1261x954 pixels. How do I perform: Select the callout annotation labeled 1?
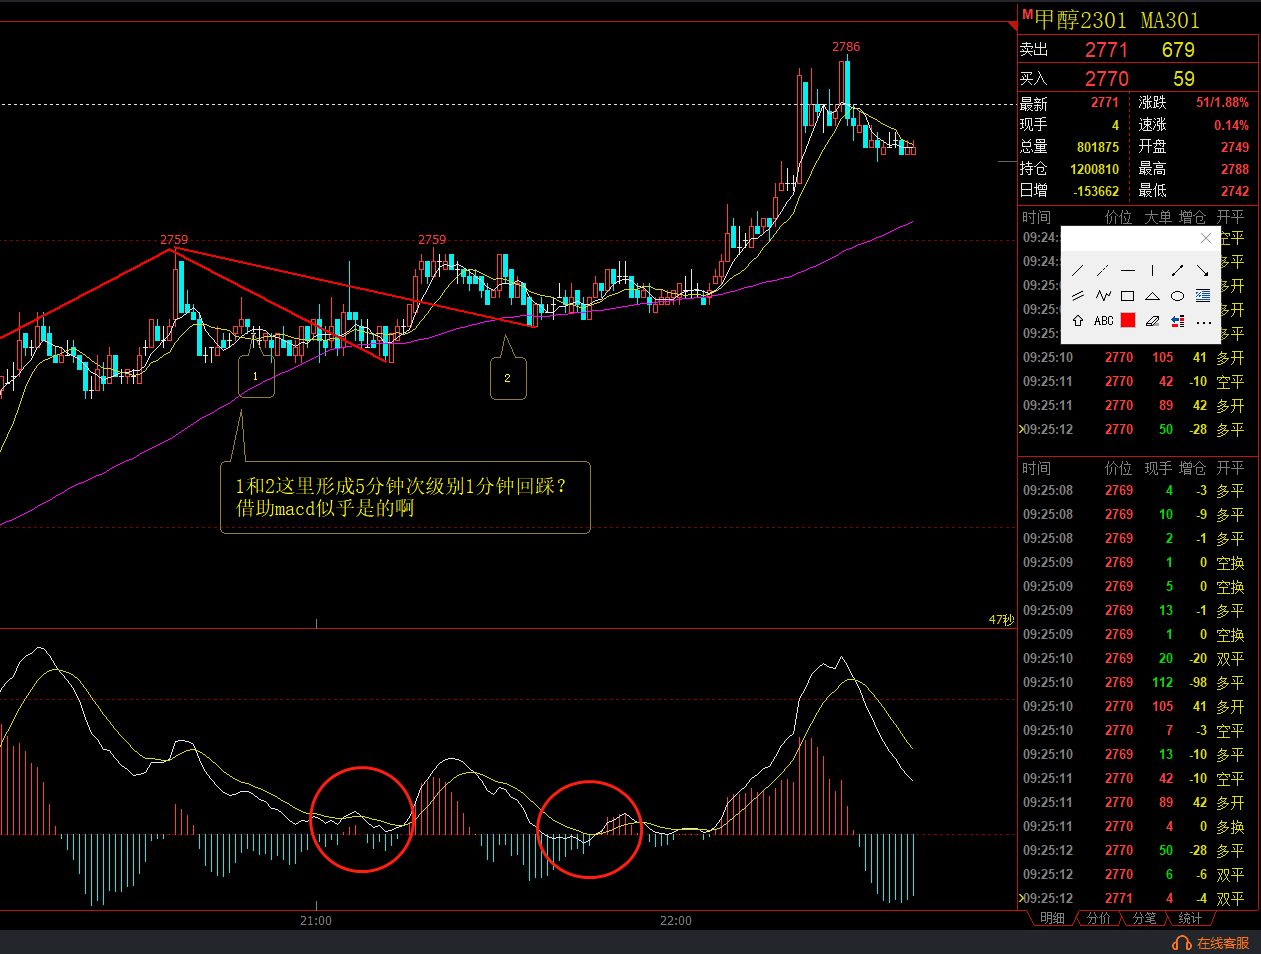coord(256,376)
